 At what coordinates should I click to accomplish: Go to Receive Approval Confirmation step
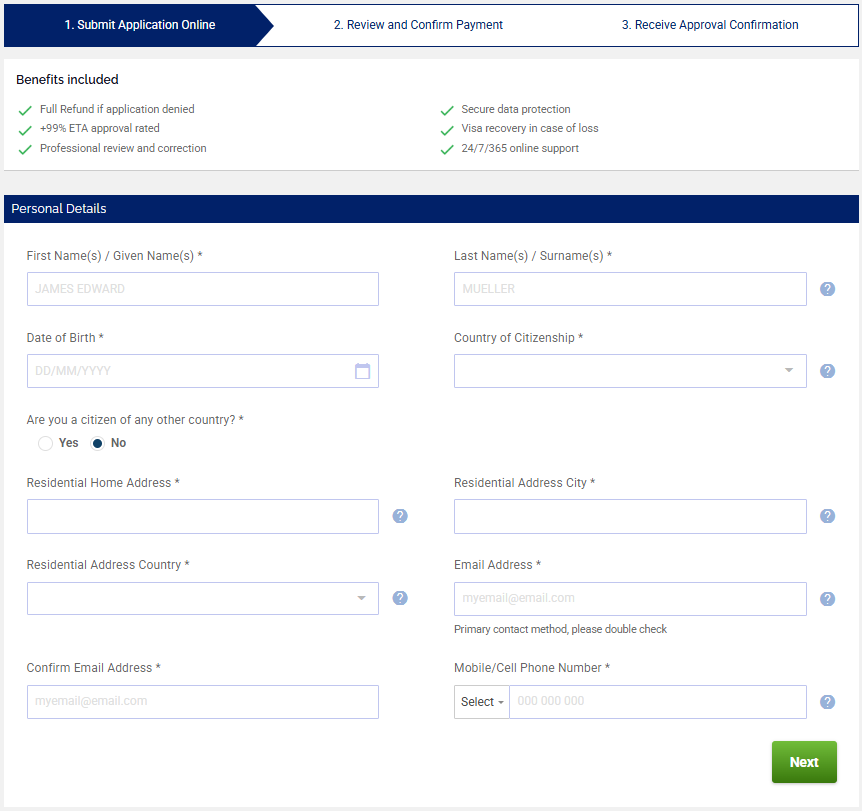tap(710, 25)
